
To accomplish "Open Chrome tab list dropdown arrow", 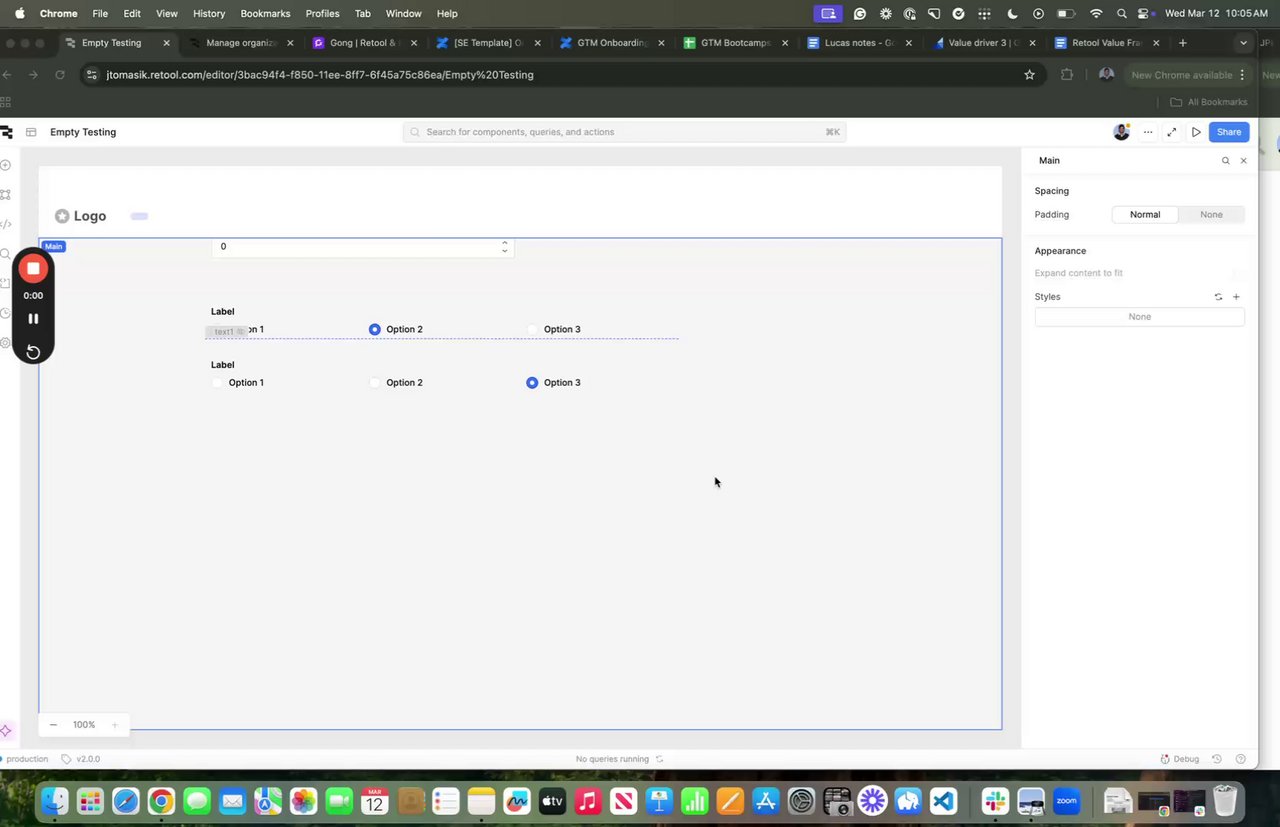I will (1243, 43).
